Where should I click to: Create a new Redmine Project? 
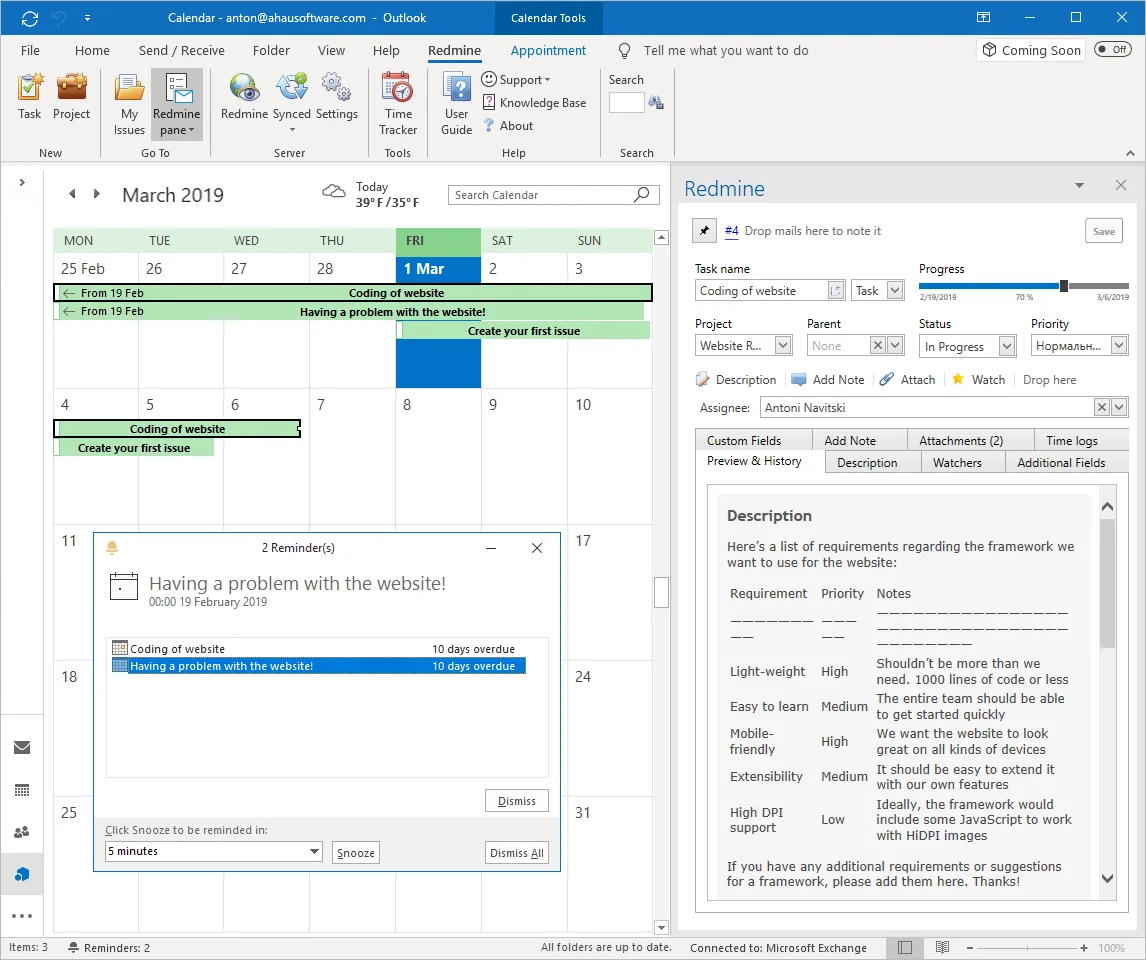[71, 97]
